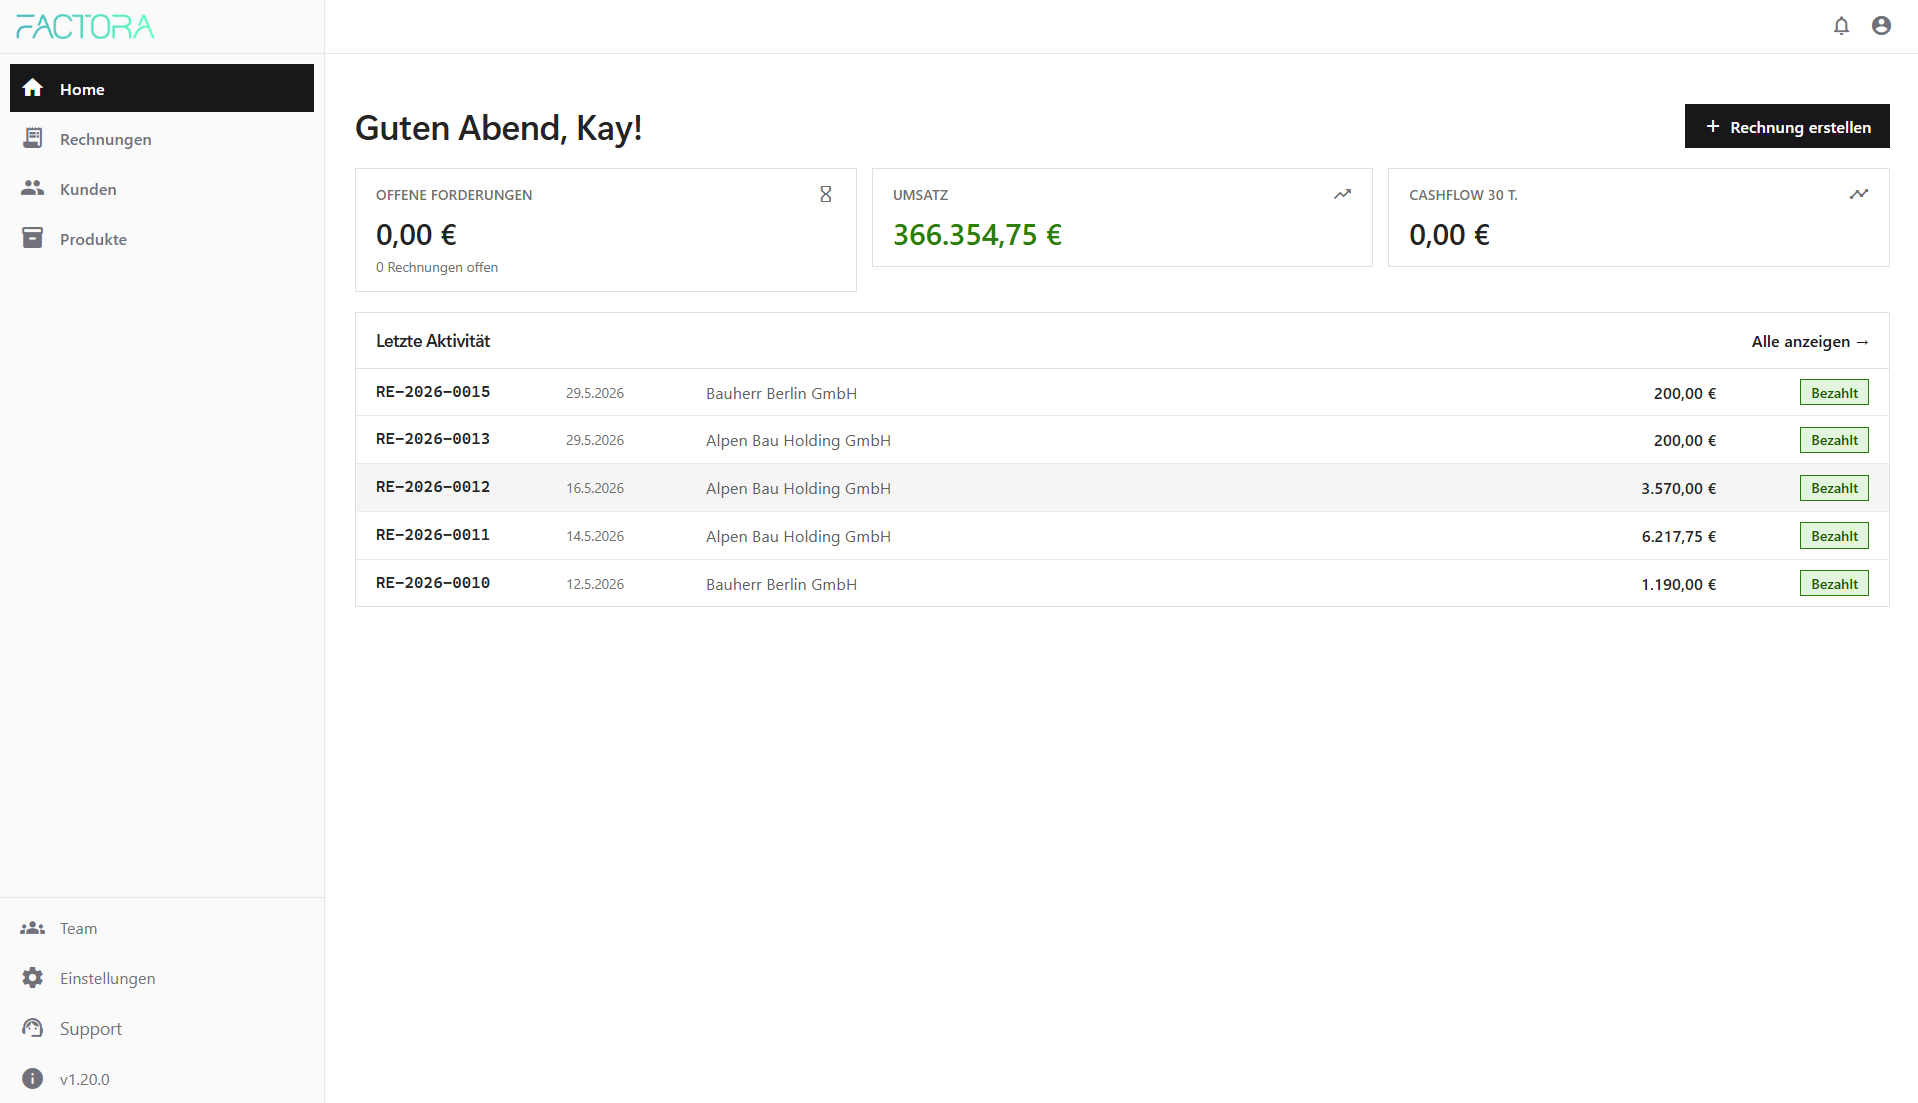Open Einstellungen in sidebar
This screenshot has height=1103, width=1918.
[162, 978]
